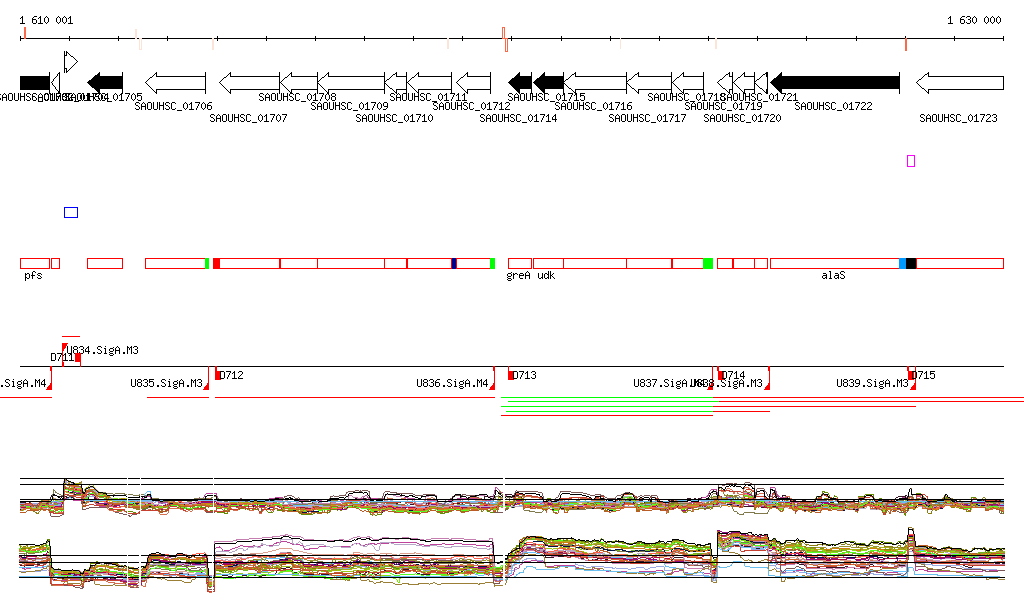Click the SAOUHSC_01712 gene arrow
This screenshot has height=611, width=1024.
[x=473, y=83]
